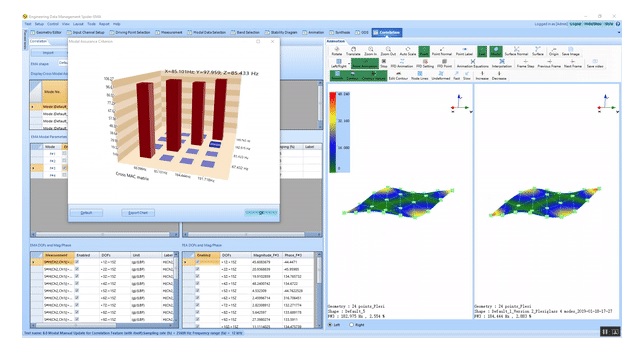The image size is (639, 360).
Task: Activate the Translate hand tool
Action: click(x=353, y=51)
